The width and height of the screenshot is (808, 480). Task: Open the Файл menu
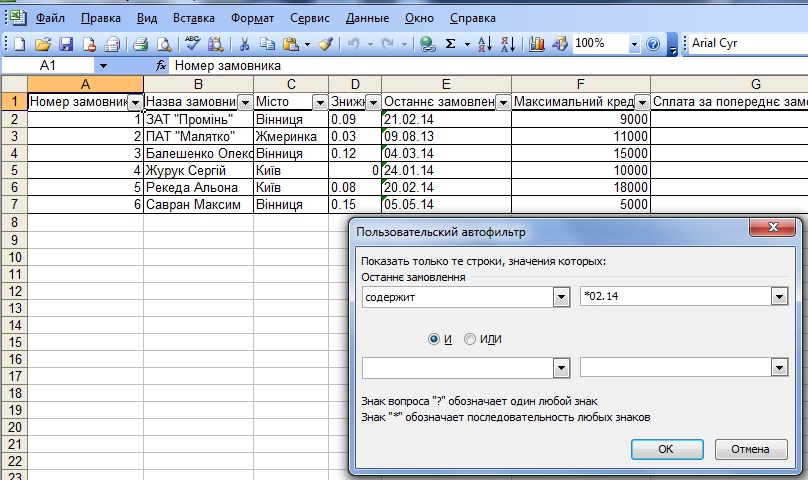click(x=50, y=18)
